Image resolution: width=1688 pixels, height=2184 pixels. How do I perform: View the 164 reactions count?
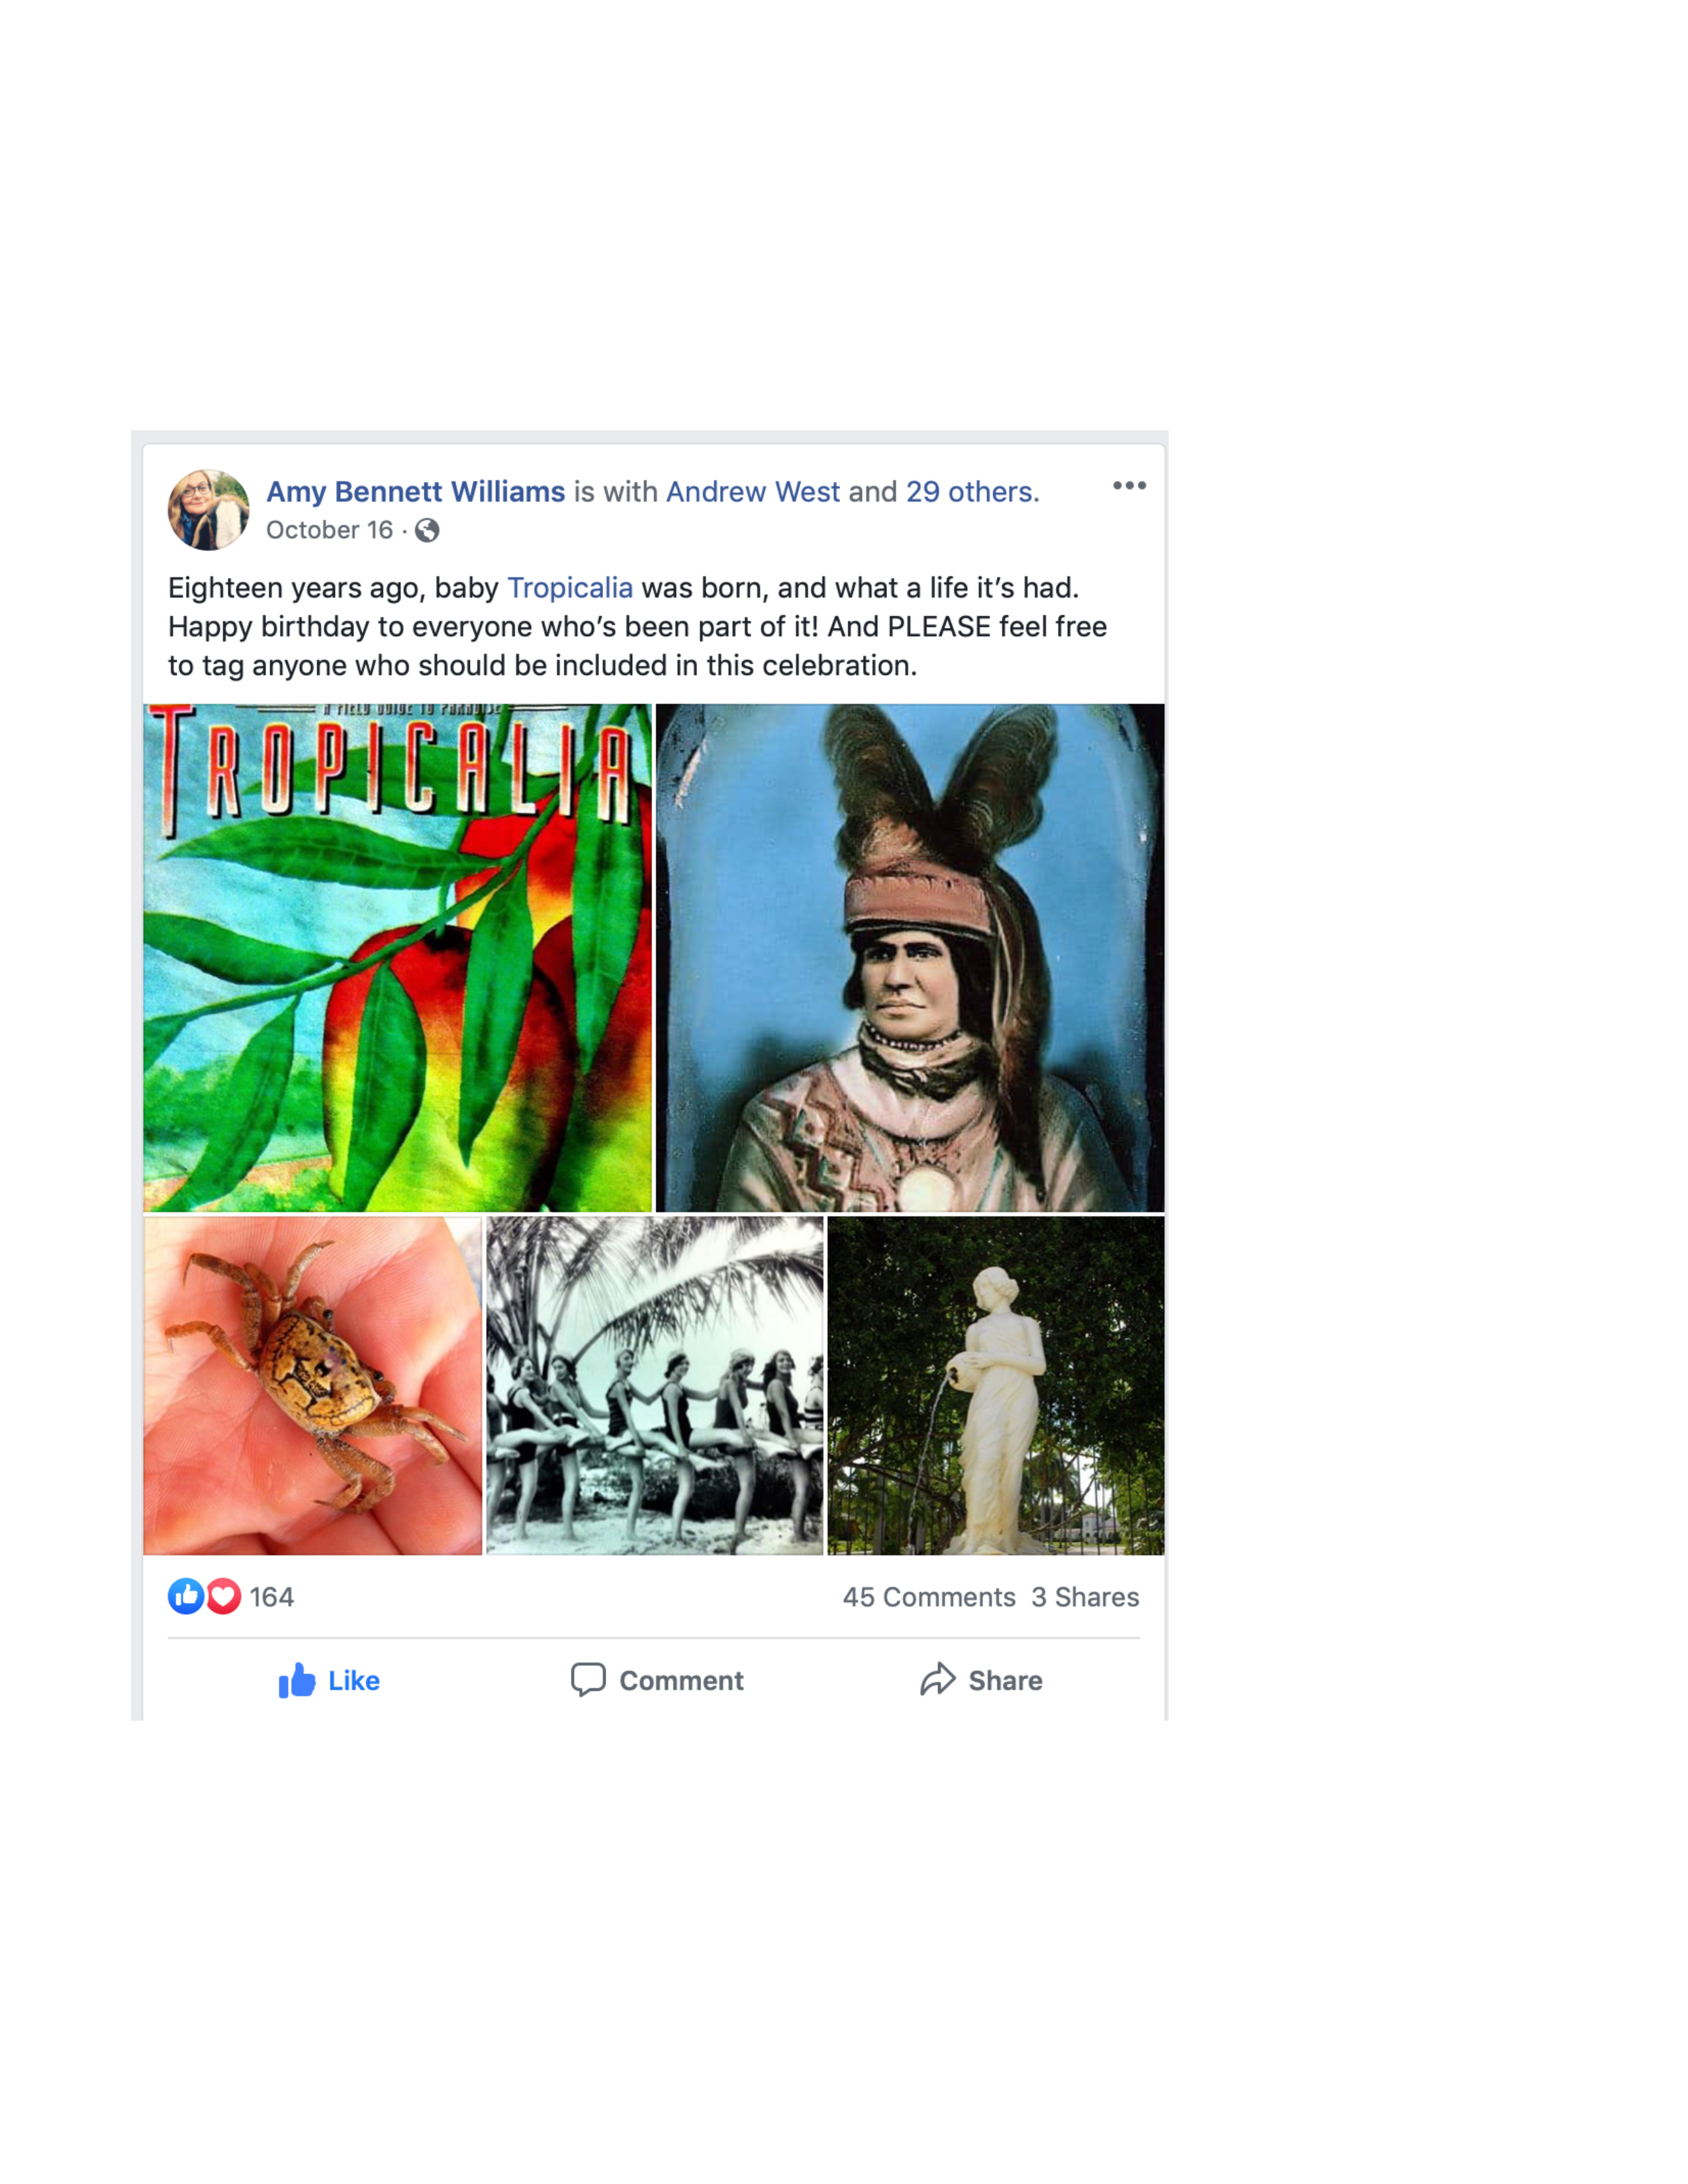click(x=271, y=1597)
